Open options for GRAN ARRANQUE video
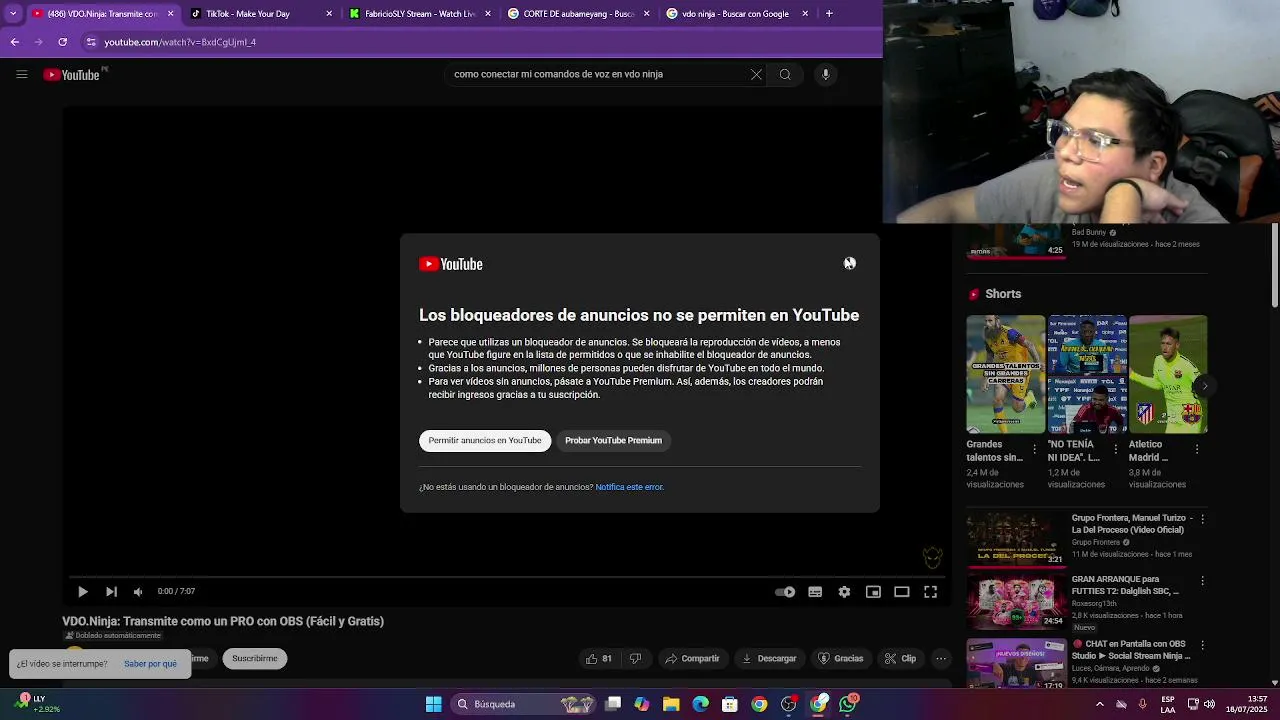The width and height of the screenshot is (1280, 720). click(1202, 580)
